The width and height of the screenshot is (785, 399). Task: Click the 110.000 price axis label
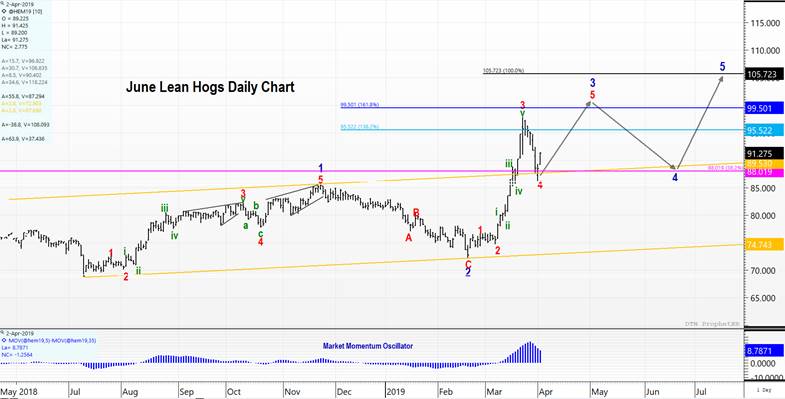click(765, 51)
